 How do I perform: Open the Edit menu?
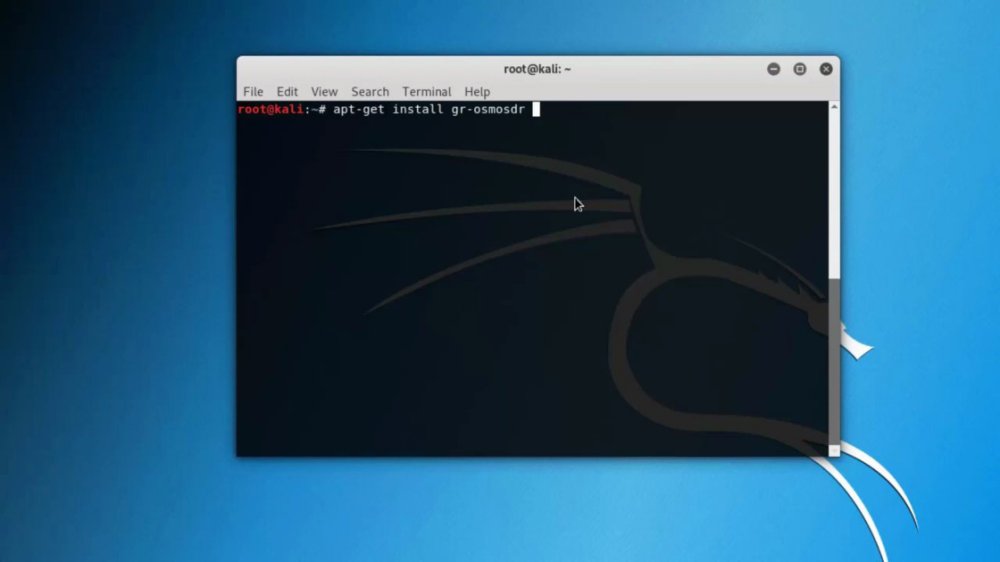tap(287, 92)
